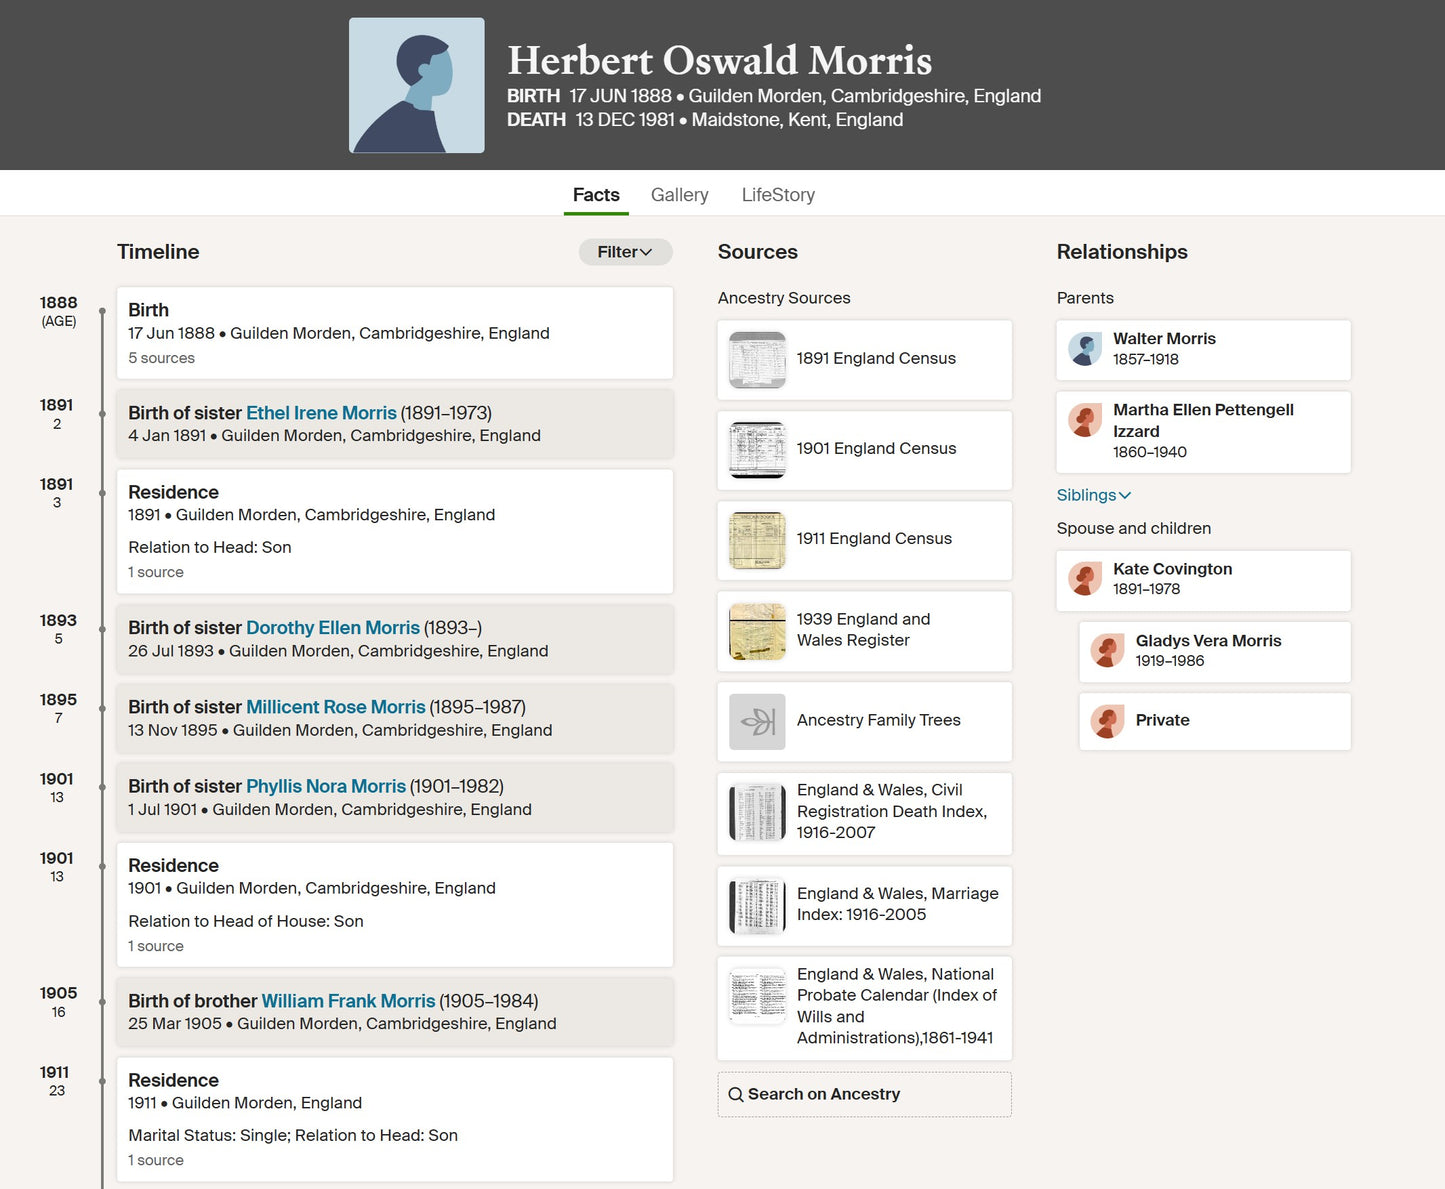Select the Facts tab
Screen dimensions: 1445x1189
tap(596, 195)
